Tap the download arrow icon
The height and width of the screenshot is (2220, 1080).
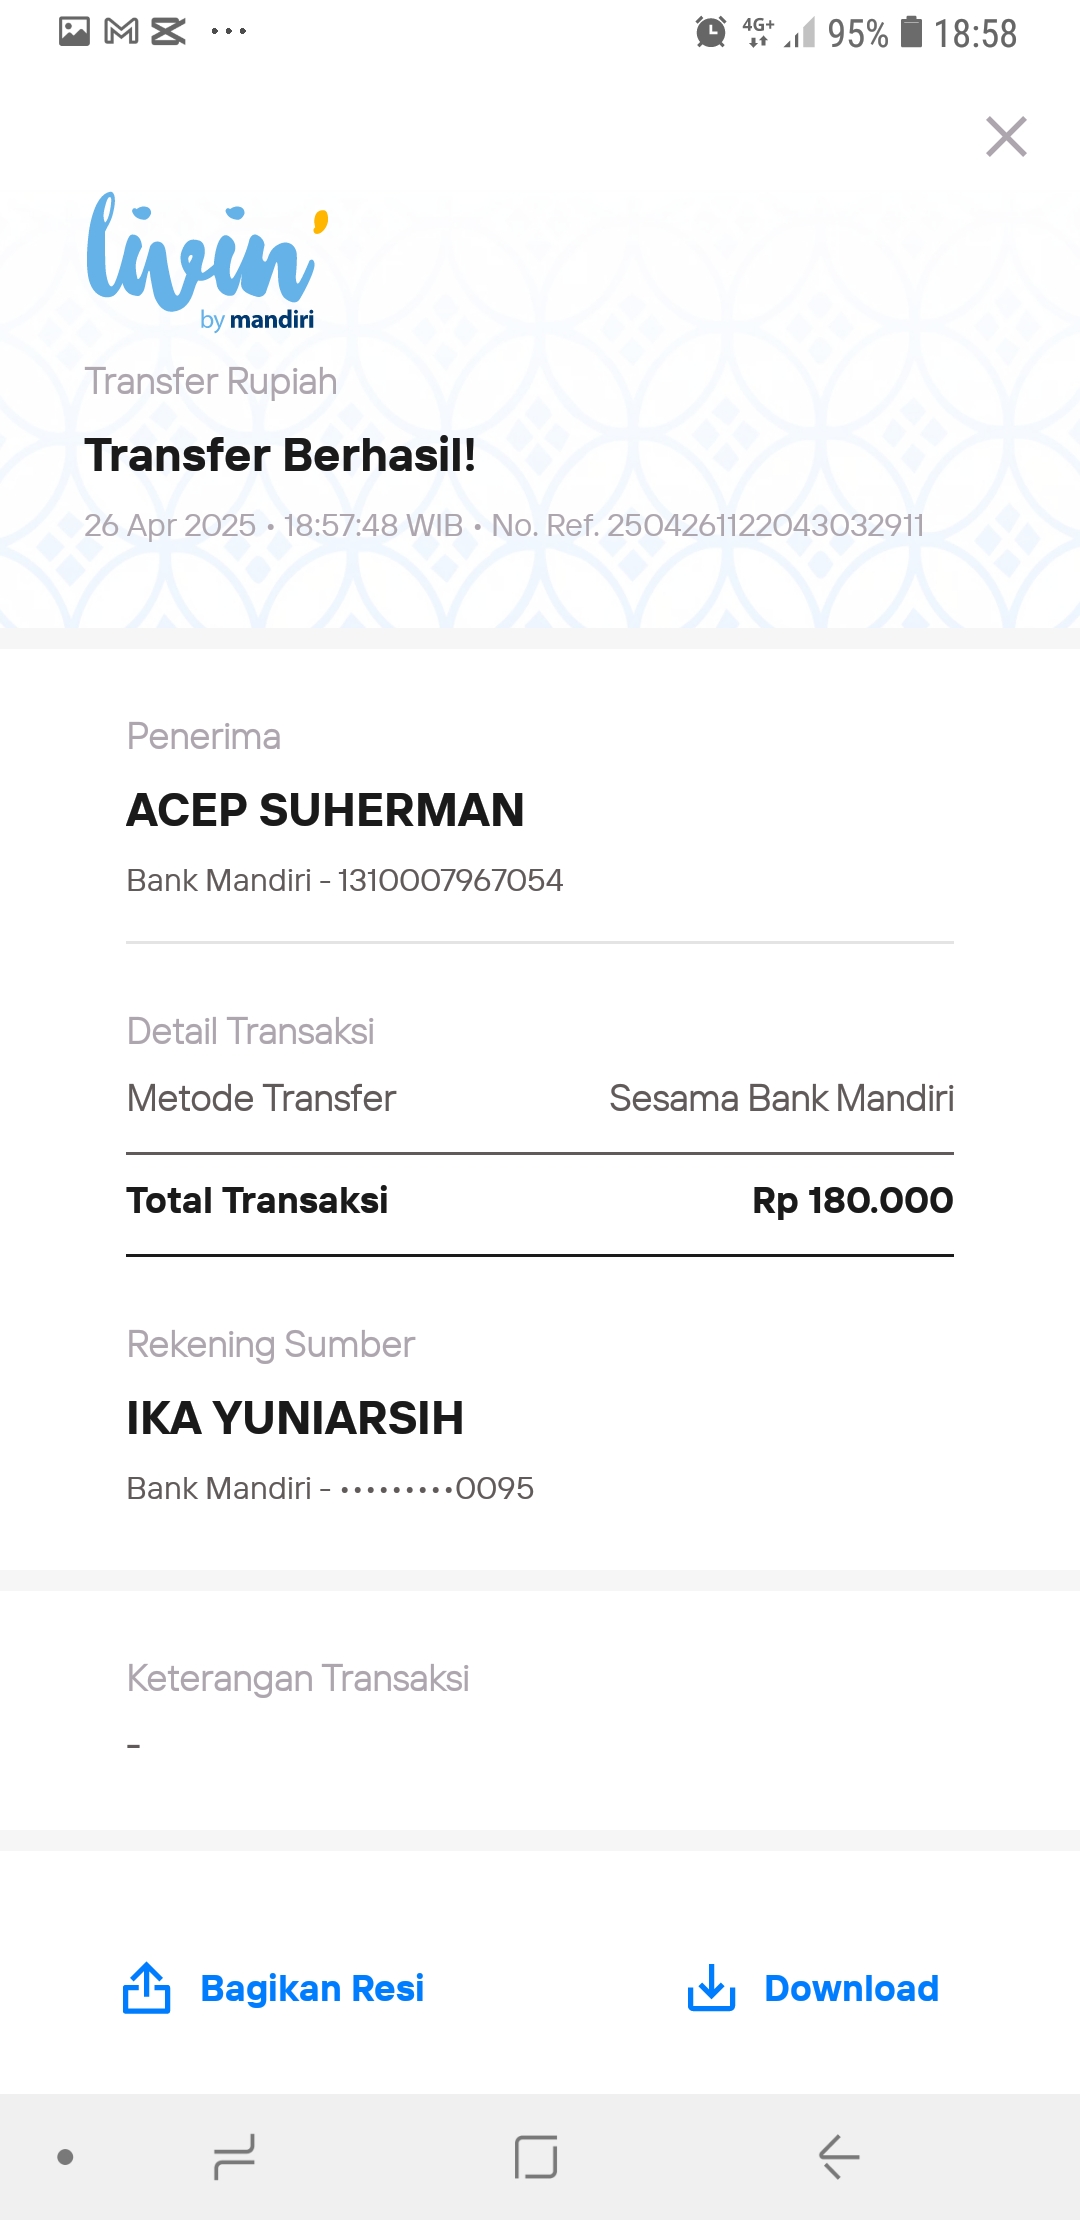tap(711, 1987)
